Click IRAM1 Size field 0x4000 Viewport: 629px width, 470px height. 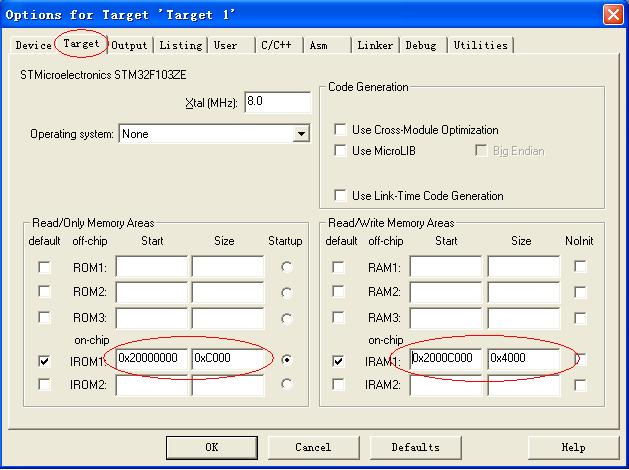(x=523, y=359)
